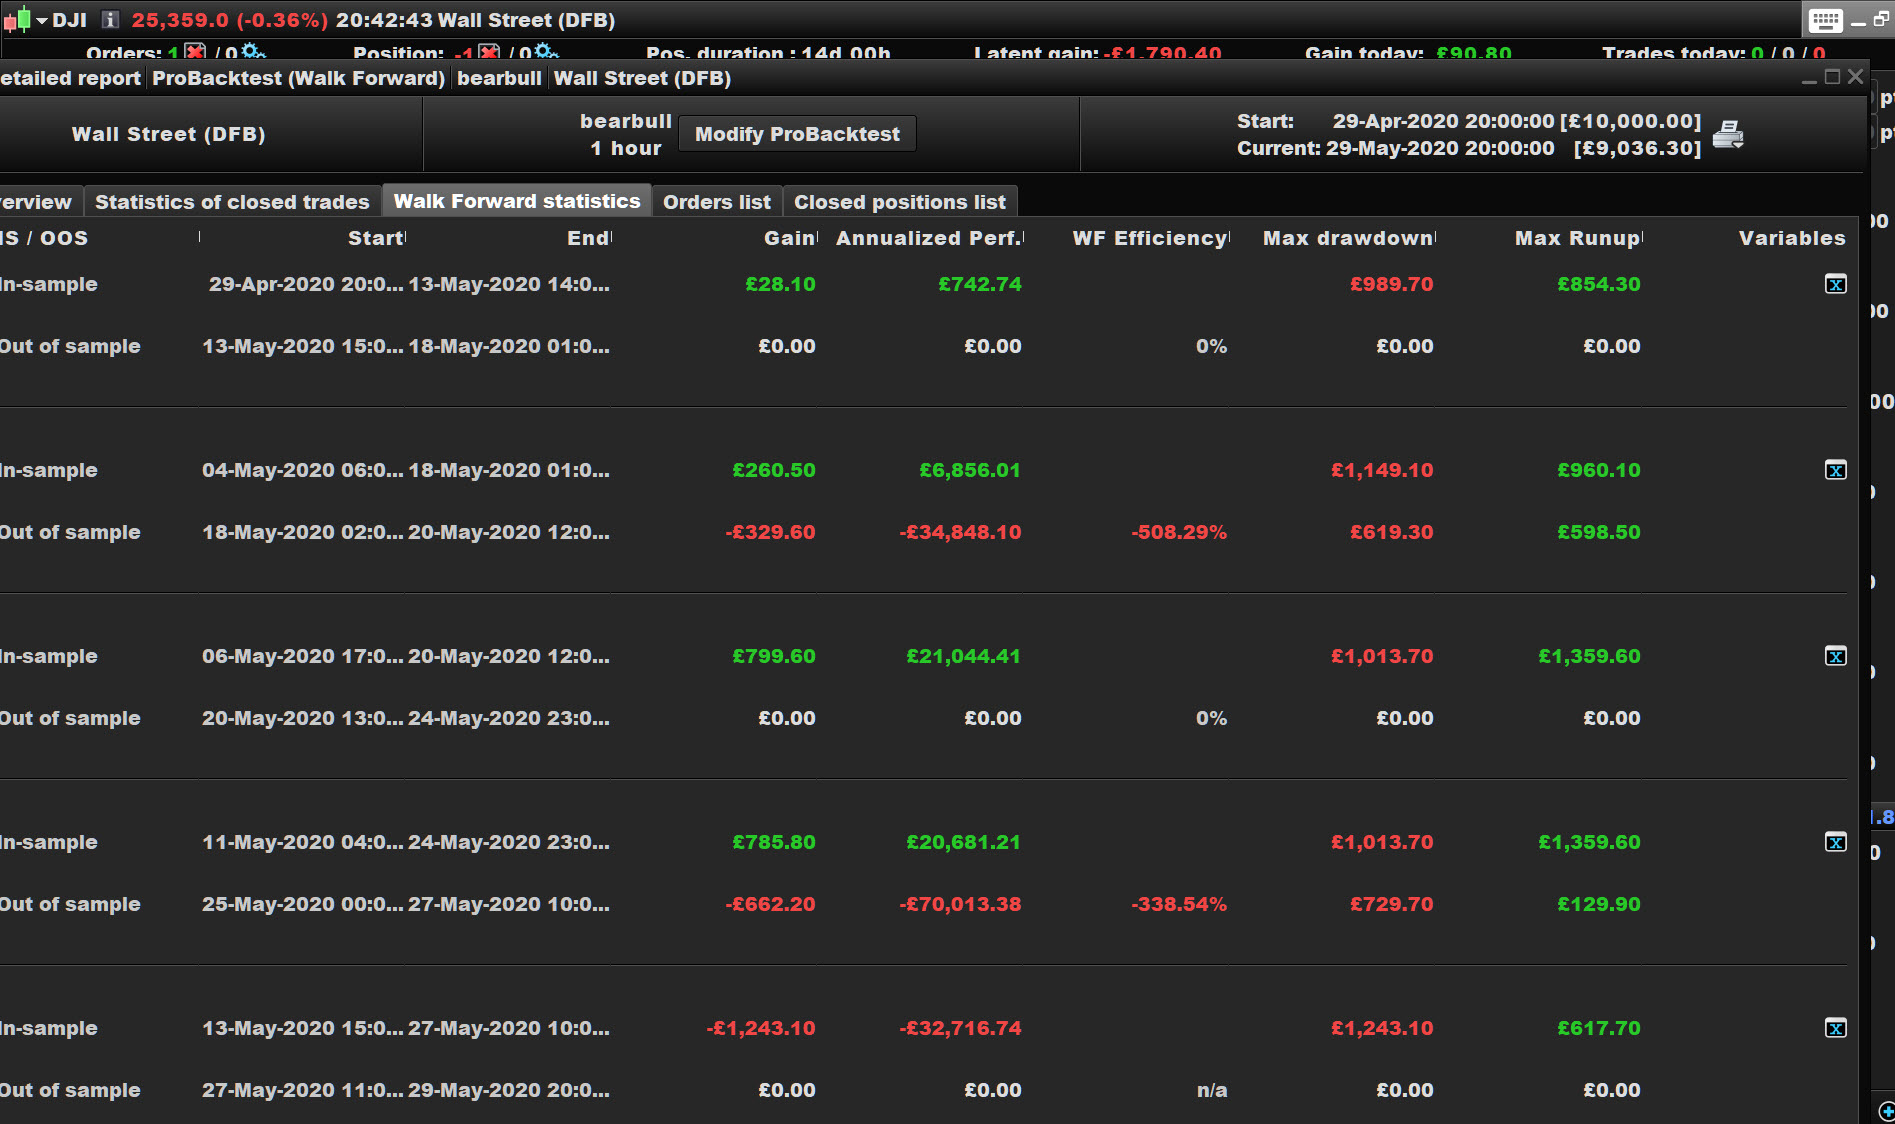1895x1124 pixels.
Task: Close the position with the Position red X
Action: click(489, 52)
